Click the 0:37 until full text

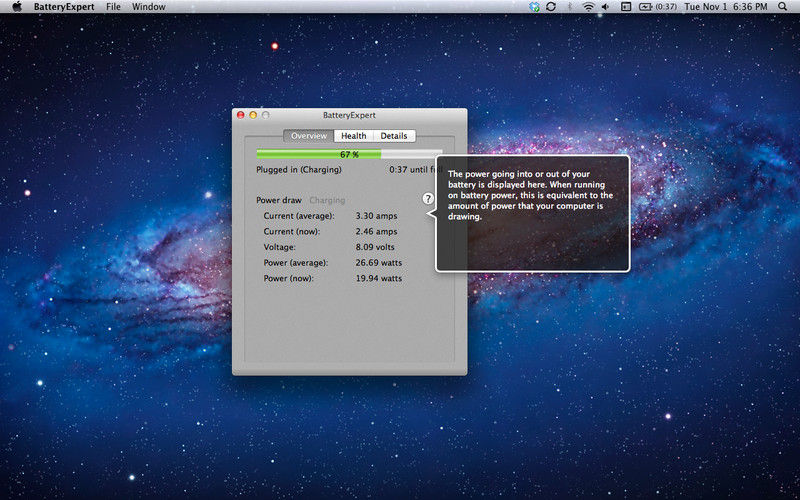click(414, 169)
